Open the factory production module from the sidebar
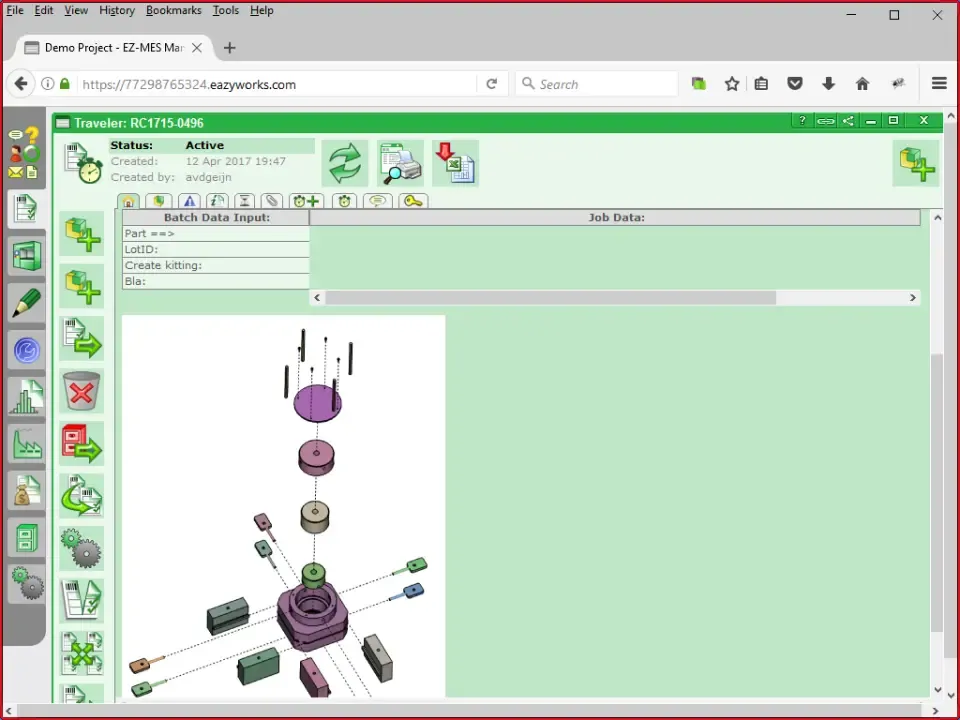 [25, 443]
